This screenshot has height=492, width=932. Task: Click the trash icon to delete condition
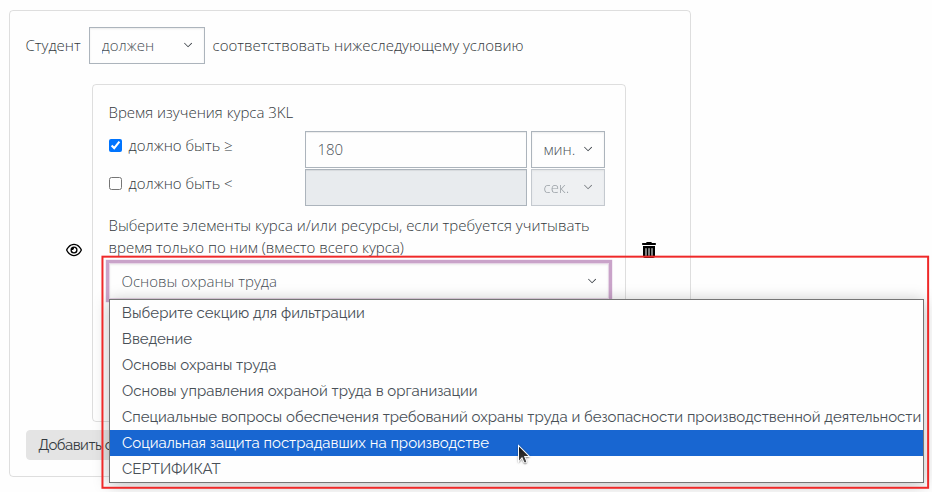click(x=649, y=249)
